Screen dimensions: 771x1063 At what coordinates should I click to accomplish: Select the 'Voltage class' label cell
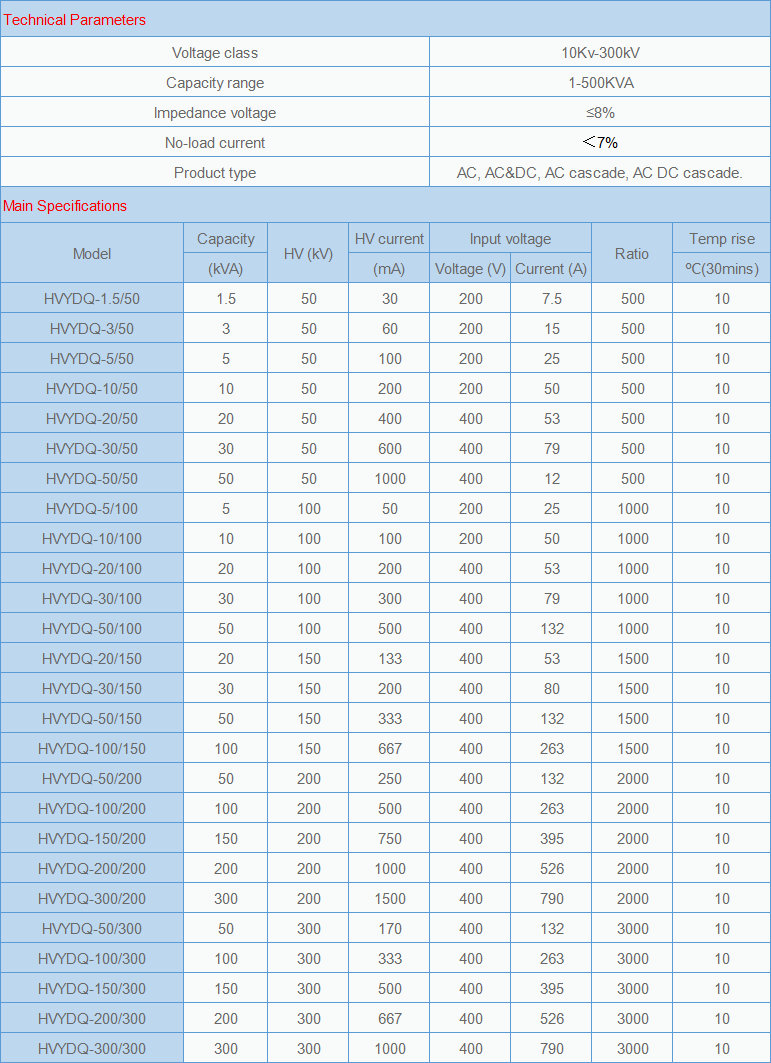[x=215, y=53]
